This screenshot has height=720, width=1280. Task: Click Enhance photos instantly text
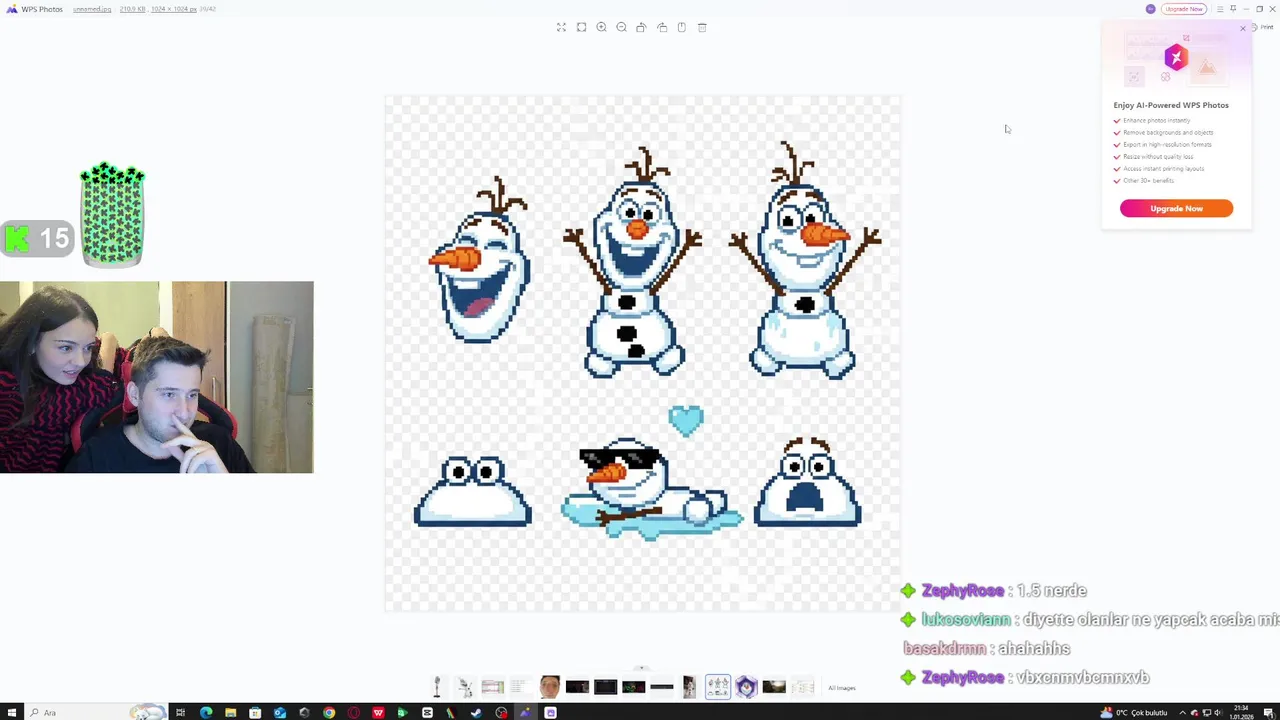(x=1157, y=121)
